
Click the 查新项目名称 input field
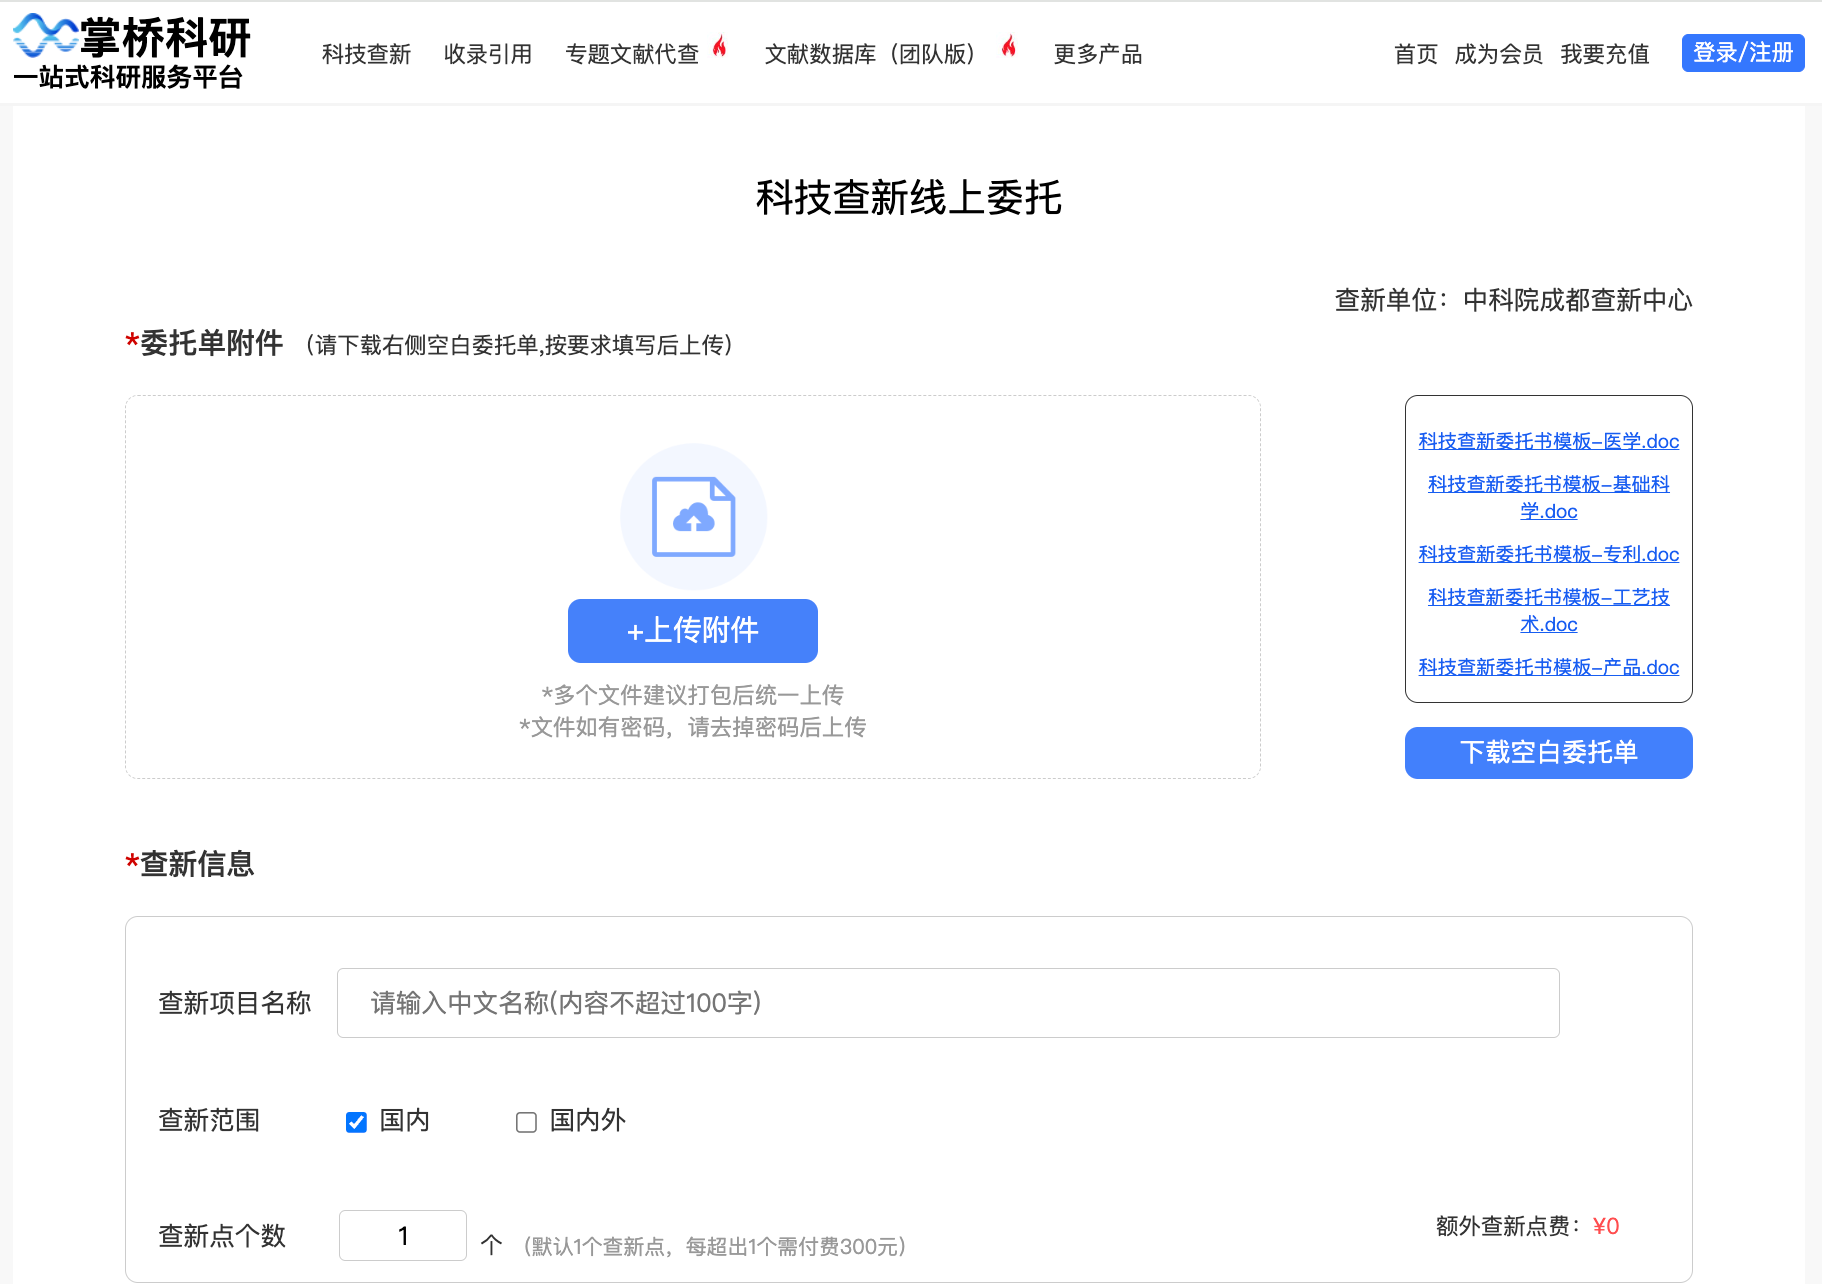pos(948,1003)
